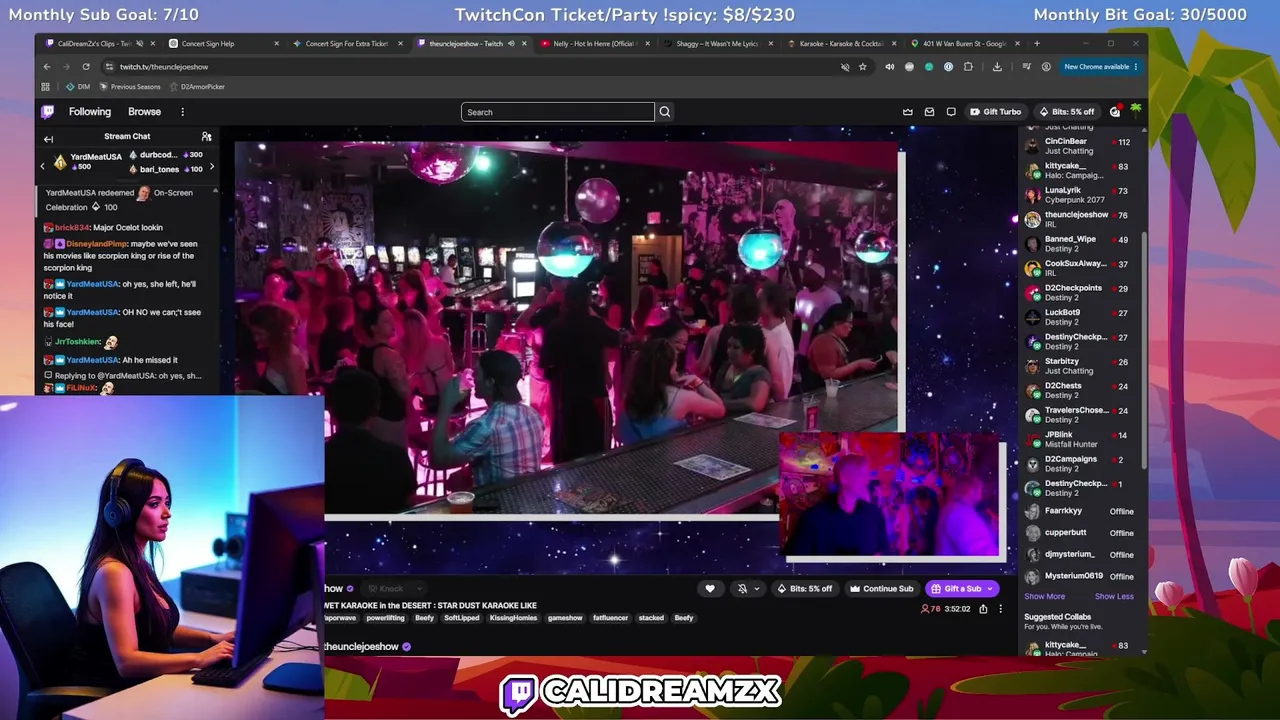Show next leaderboard with right chevron
The height and width of the screenshot is (720, 1280).
point(212,167)
